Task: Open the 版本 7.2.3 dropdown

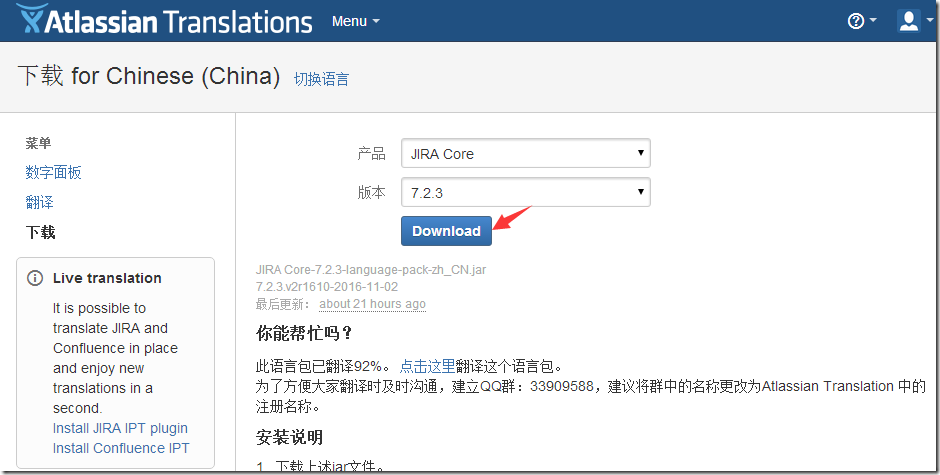Action: click(526, 193)
